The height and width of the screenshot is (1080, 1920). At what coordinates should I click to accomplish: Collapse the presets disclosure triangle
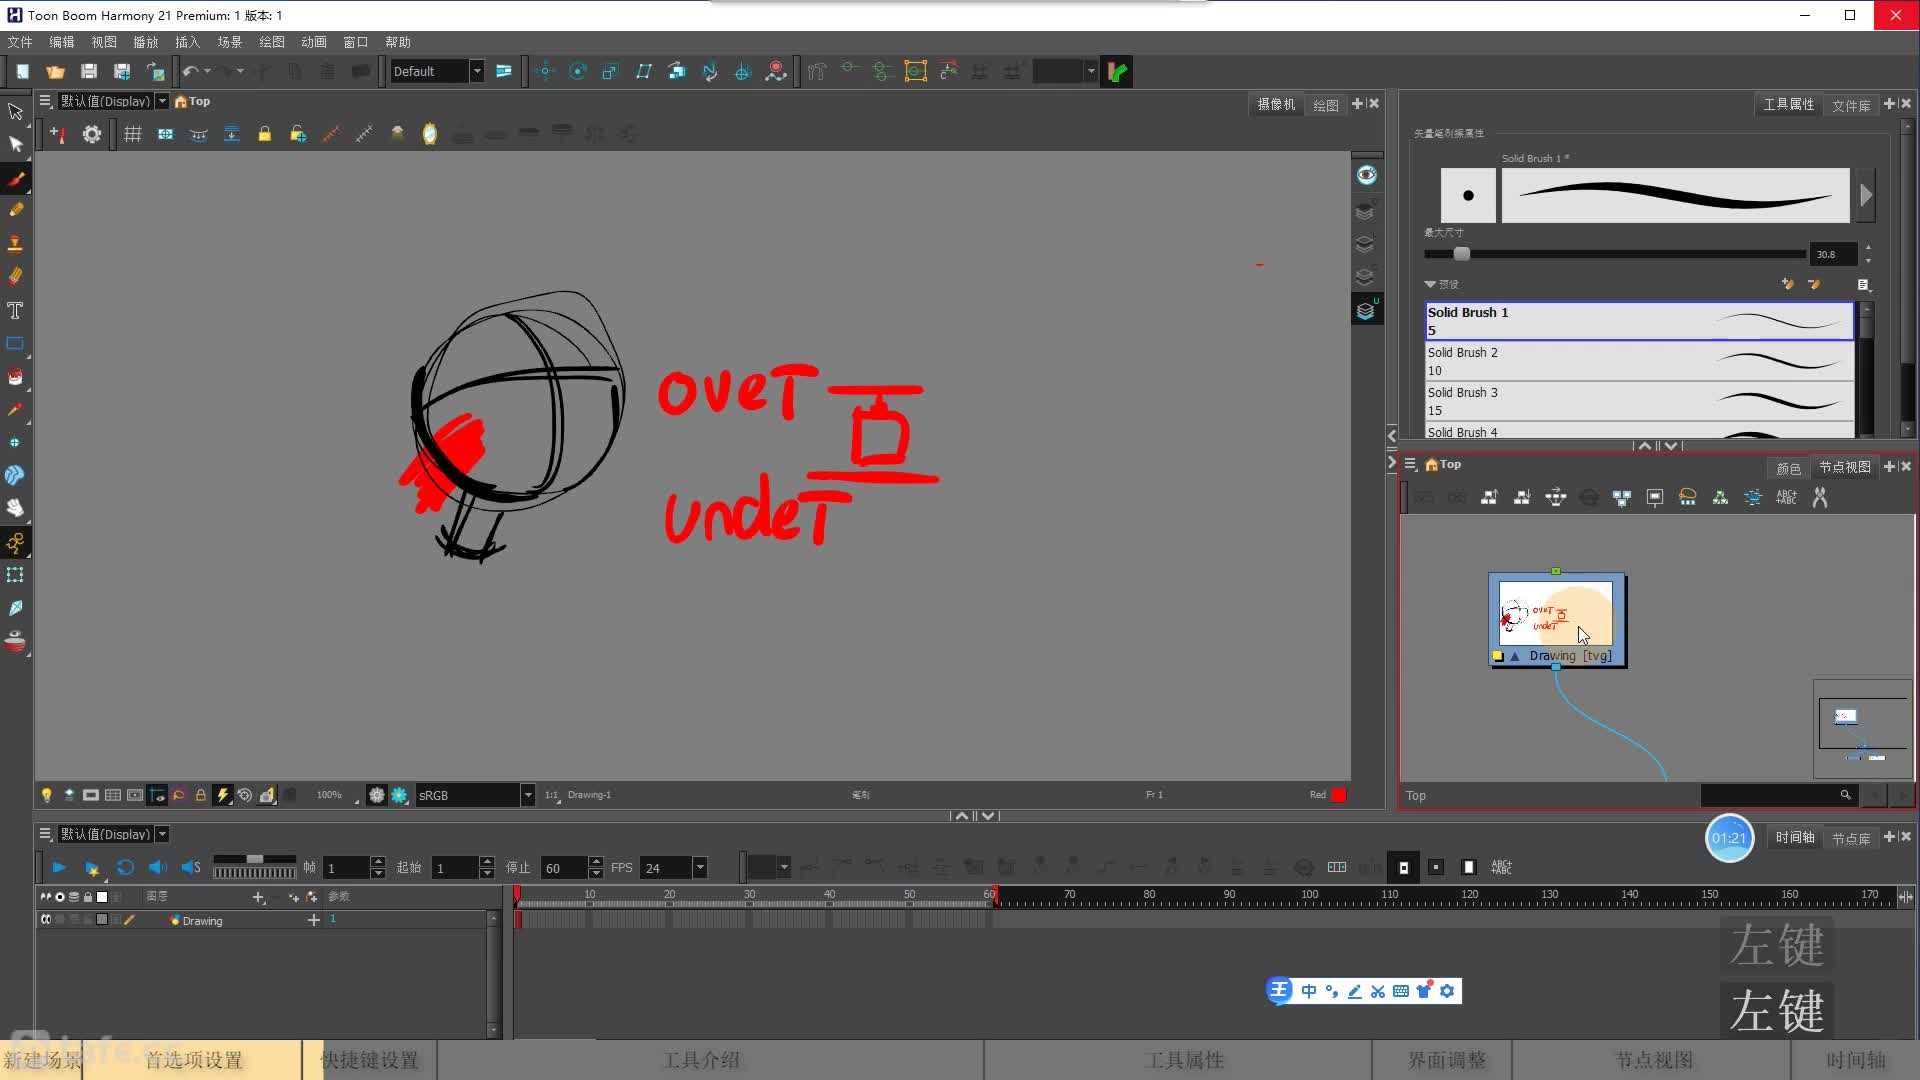pos(1430,284)
